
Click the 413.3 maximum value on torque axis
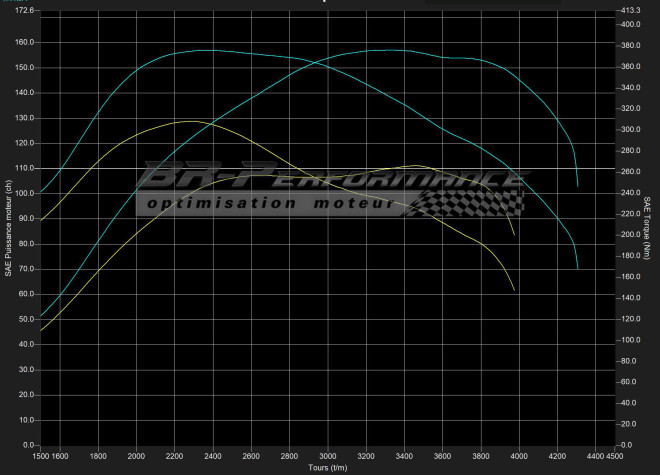point(631,10)
